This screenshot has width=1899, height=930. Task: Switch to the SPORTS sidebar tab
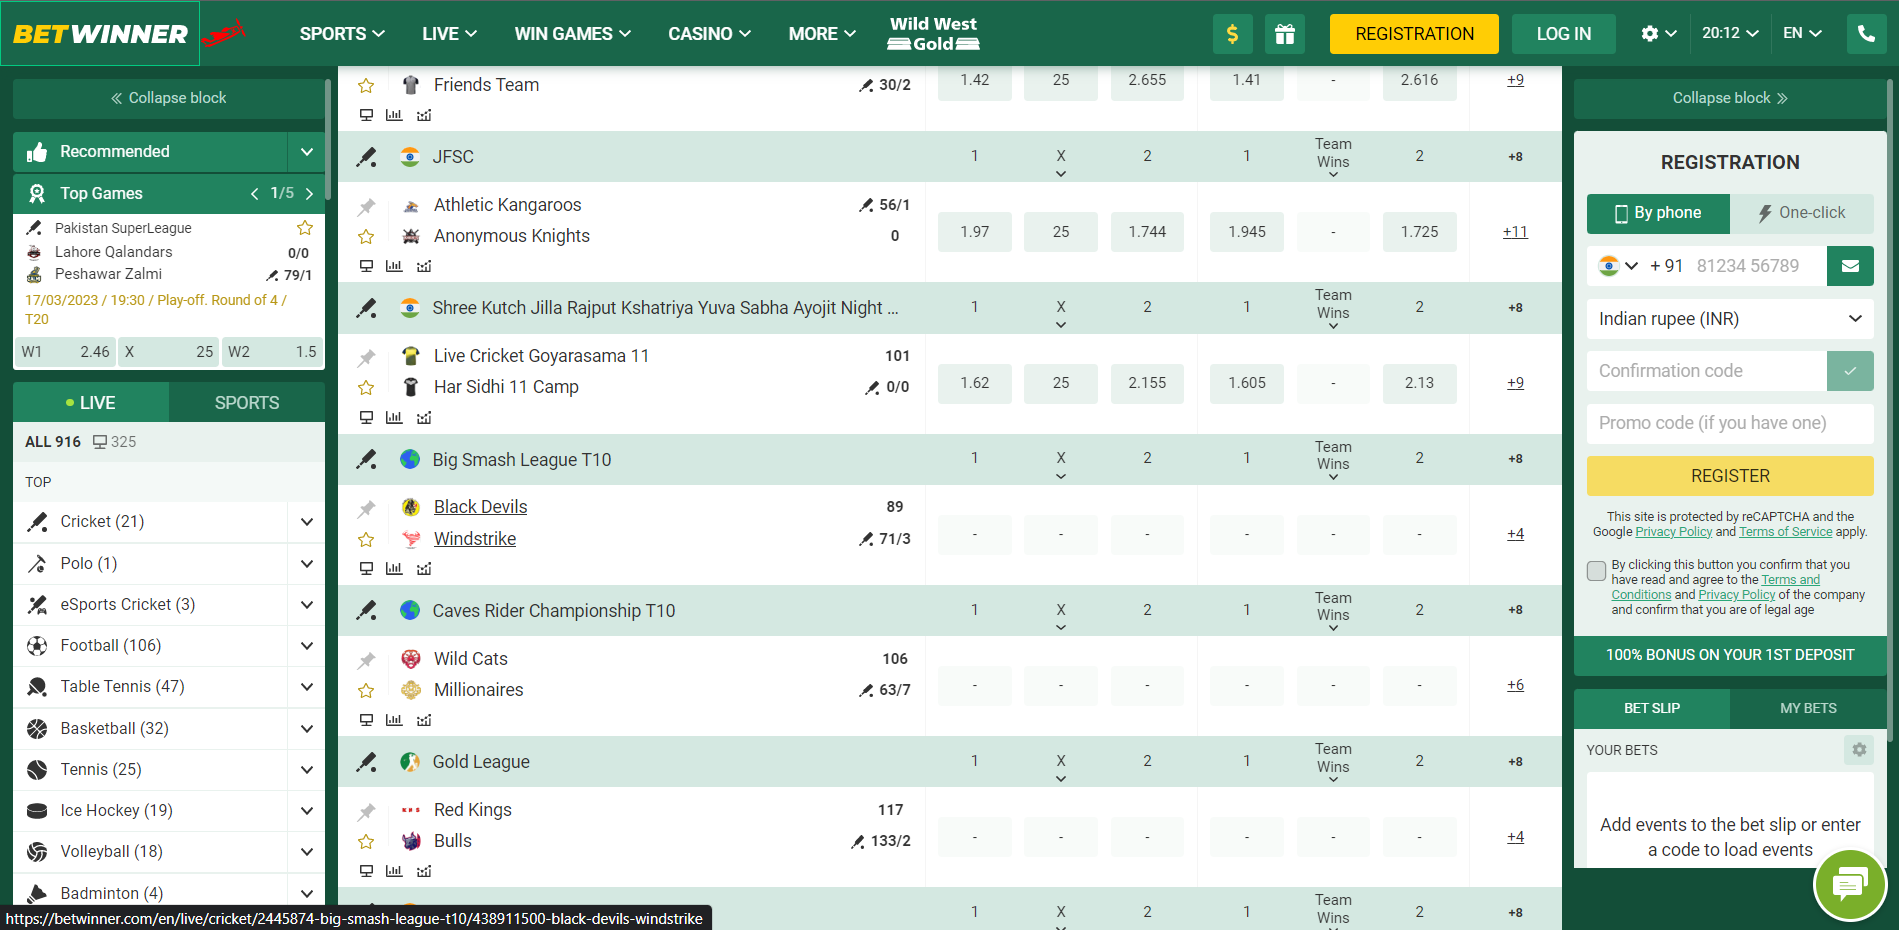[x=247, y=403]
